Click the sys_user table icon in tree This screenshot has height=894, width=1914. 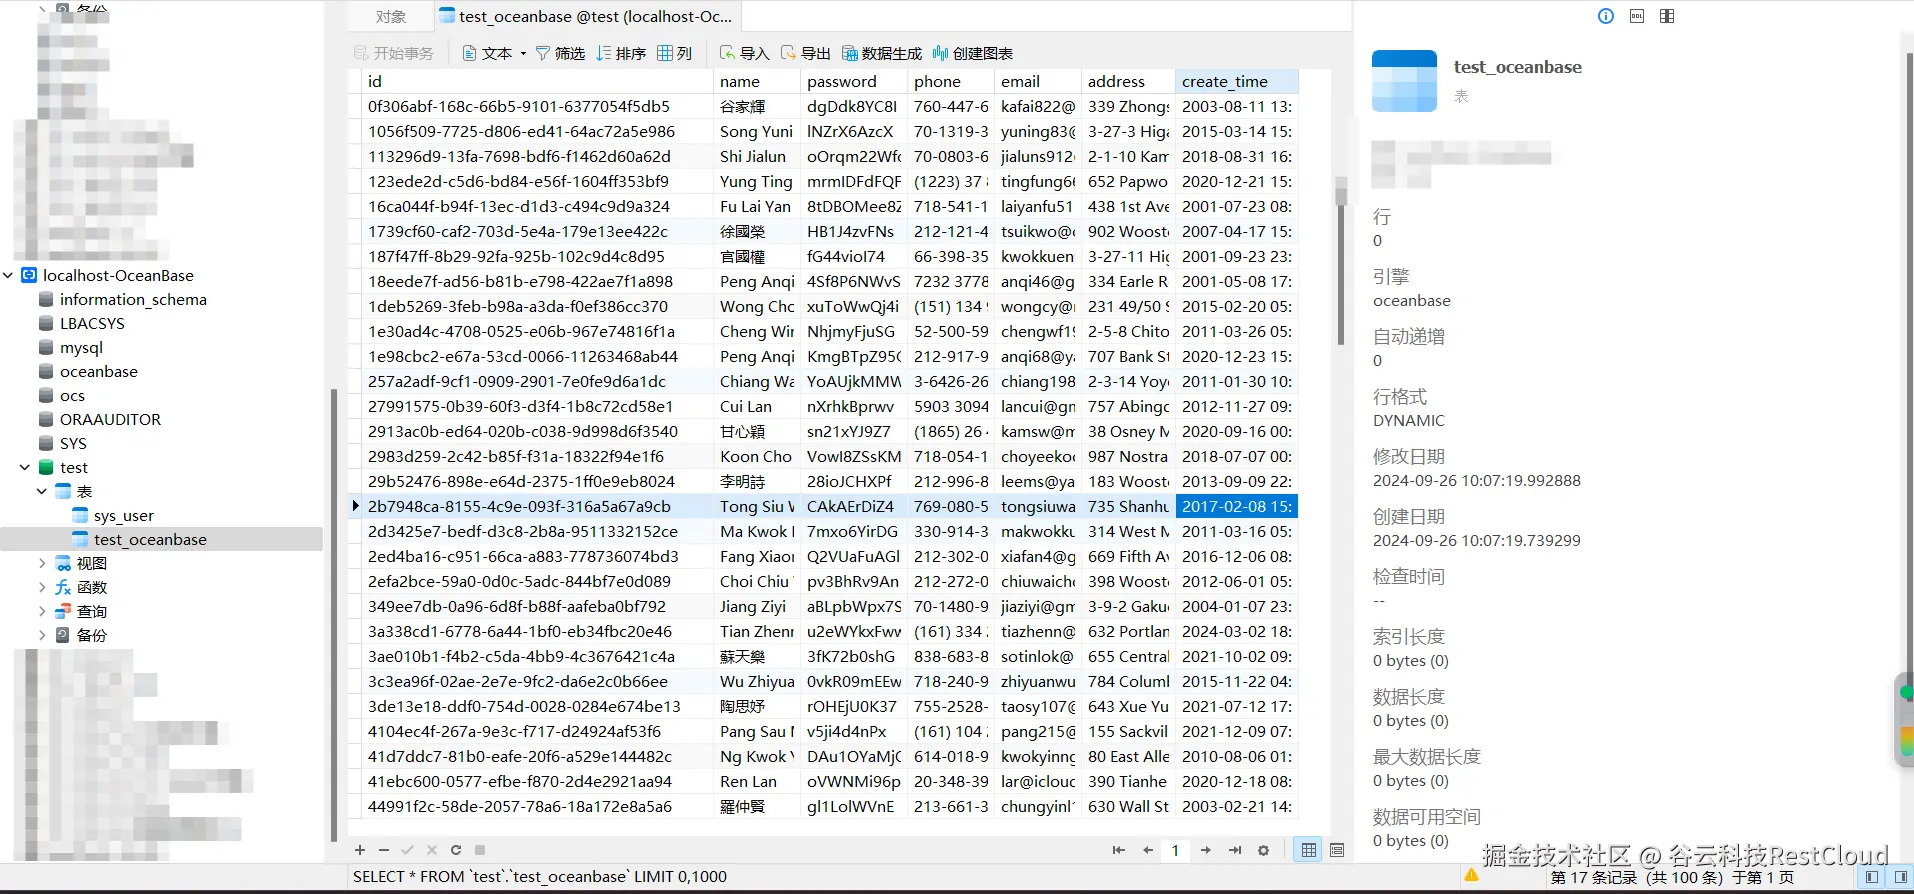[x=81, y=515]
